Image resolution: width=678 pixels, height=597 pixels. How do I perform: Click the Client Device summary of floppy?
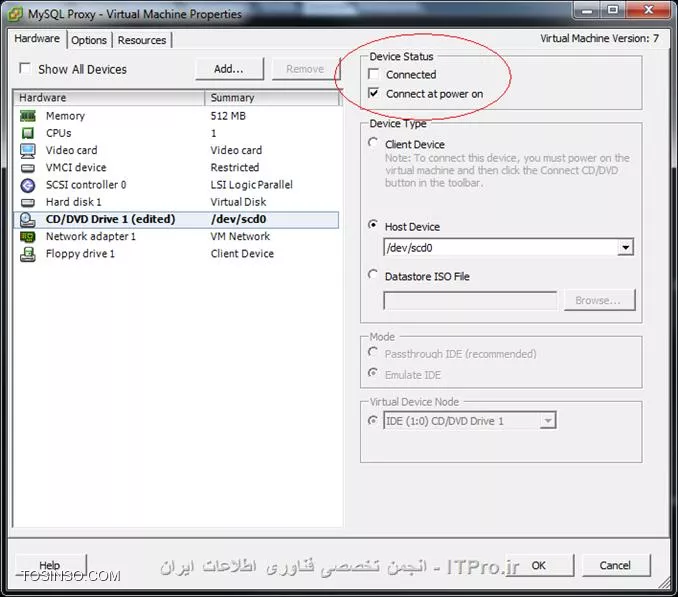[242, 254]
